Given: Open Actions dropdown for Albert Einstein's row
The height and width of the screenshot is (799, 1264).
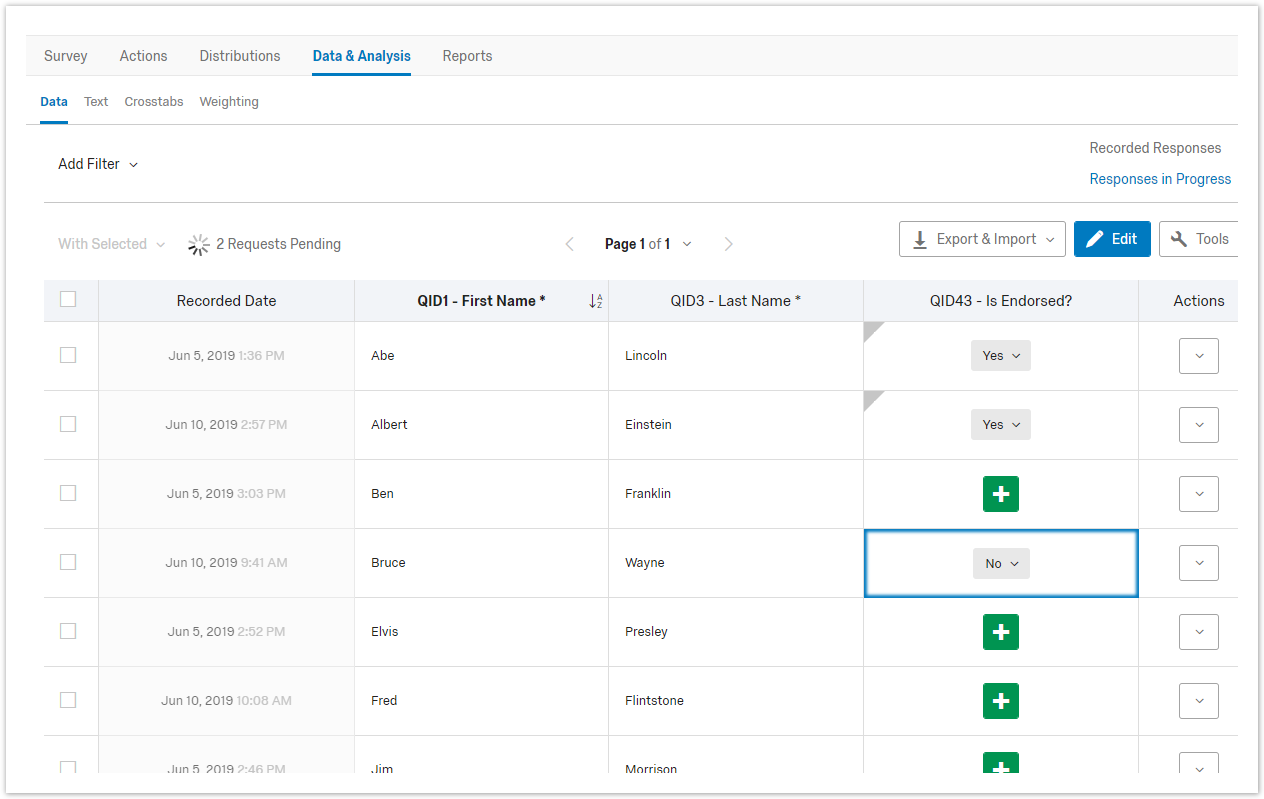Looking at the screenshot, I should pos(1198,425).
